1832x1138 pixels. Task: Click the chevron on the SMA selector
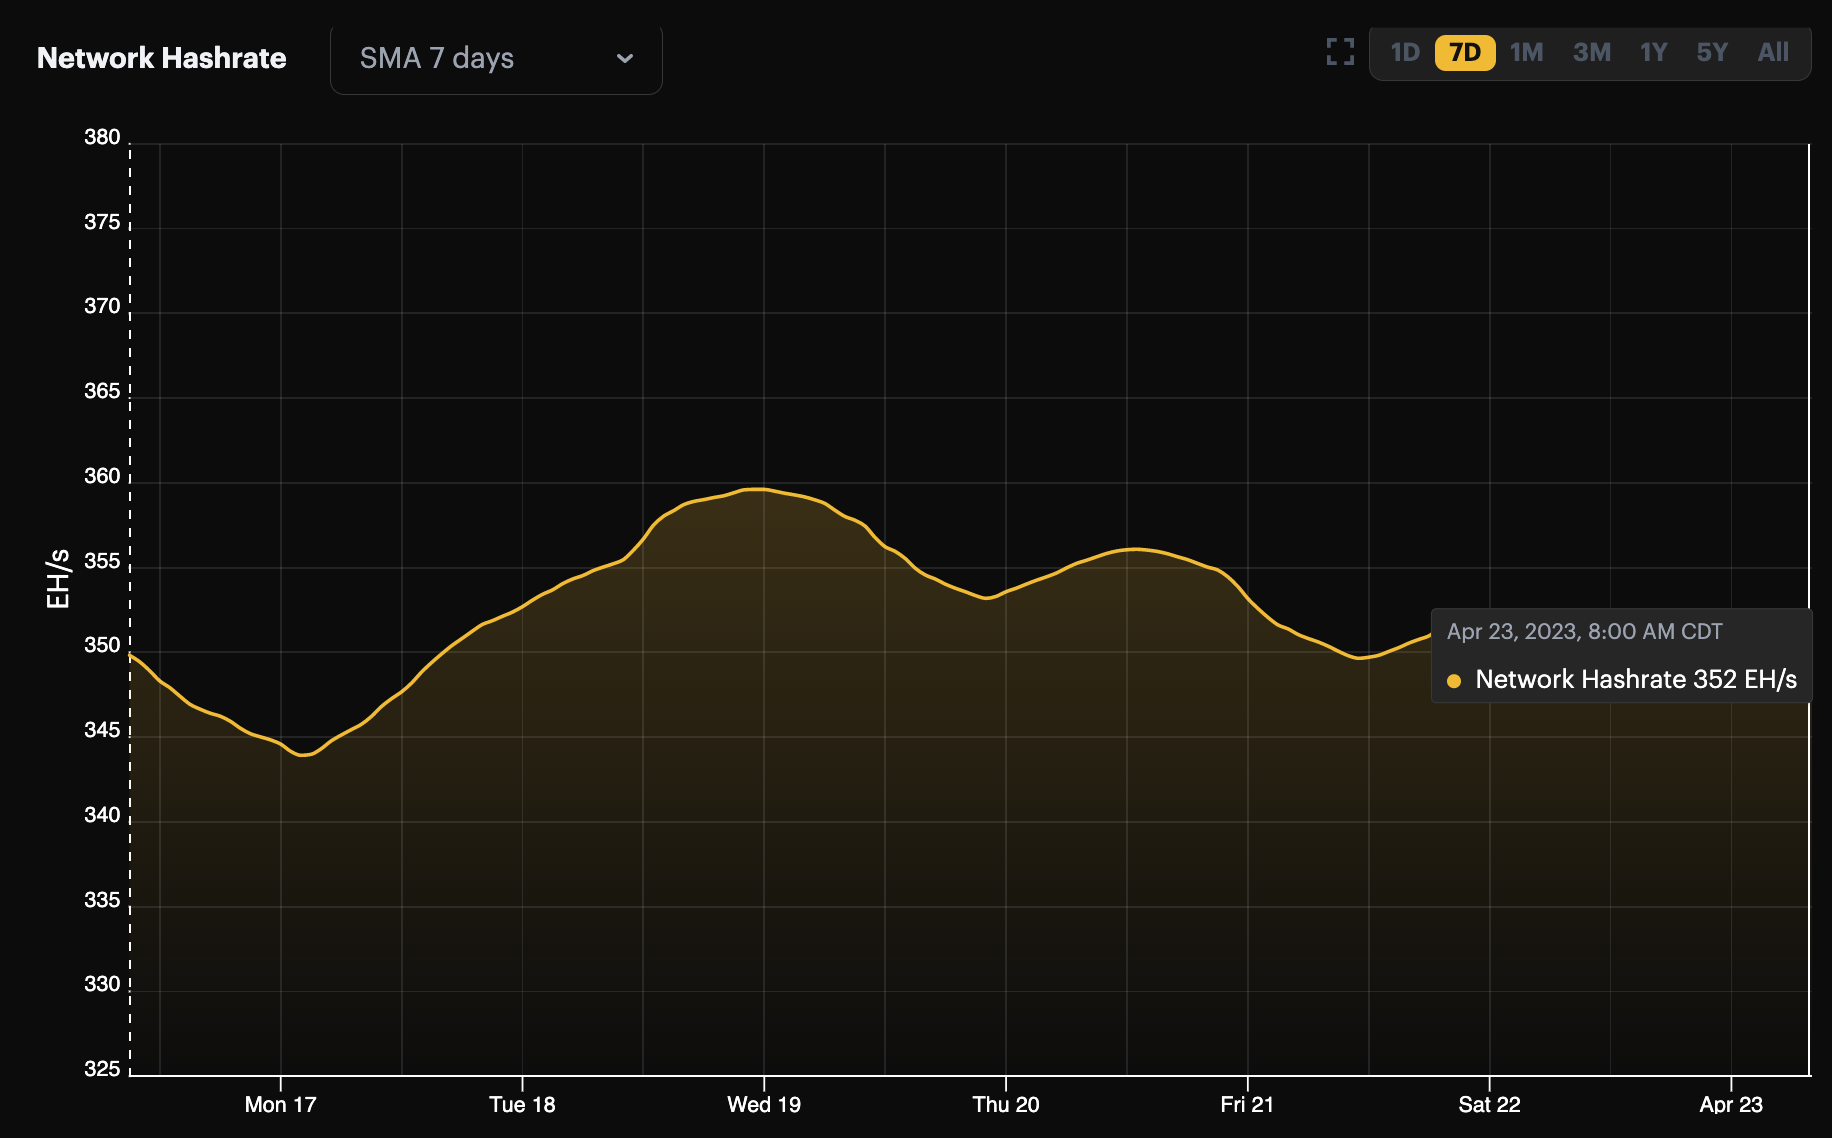(x=625, y=60)
